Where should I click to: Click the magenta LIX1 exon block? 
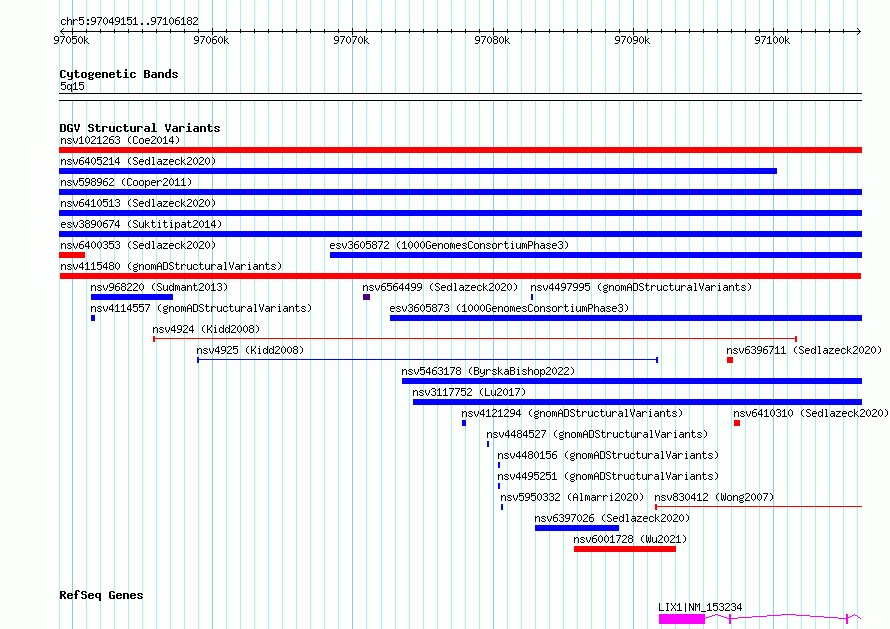tap(682, 619)
